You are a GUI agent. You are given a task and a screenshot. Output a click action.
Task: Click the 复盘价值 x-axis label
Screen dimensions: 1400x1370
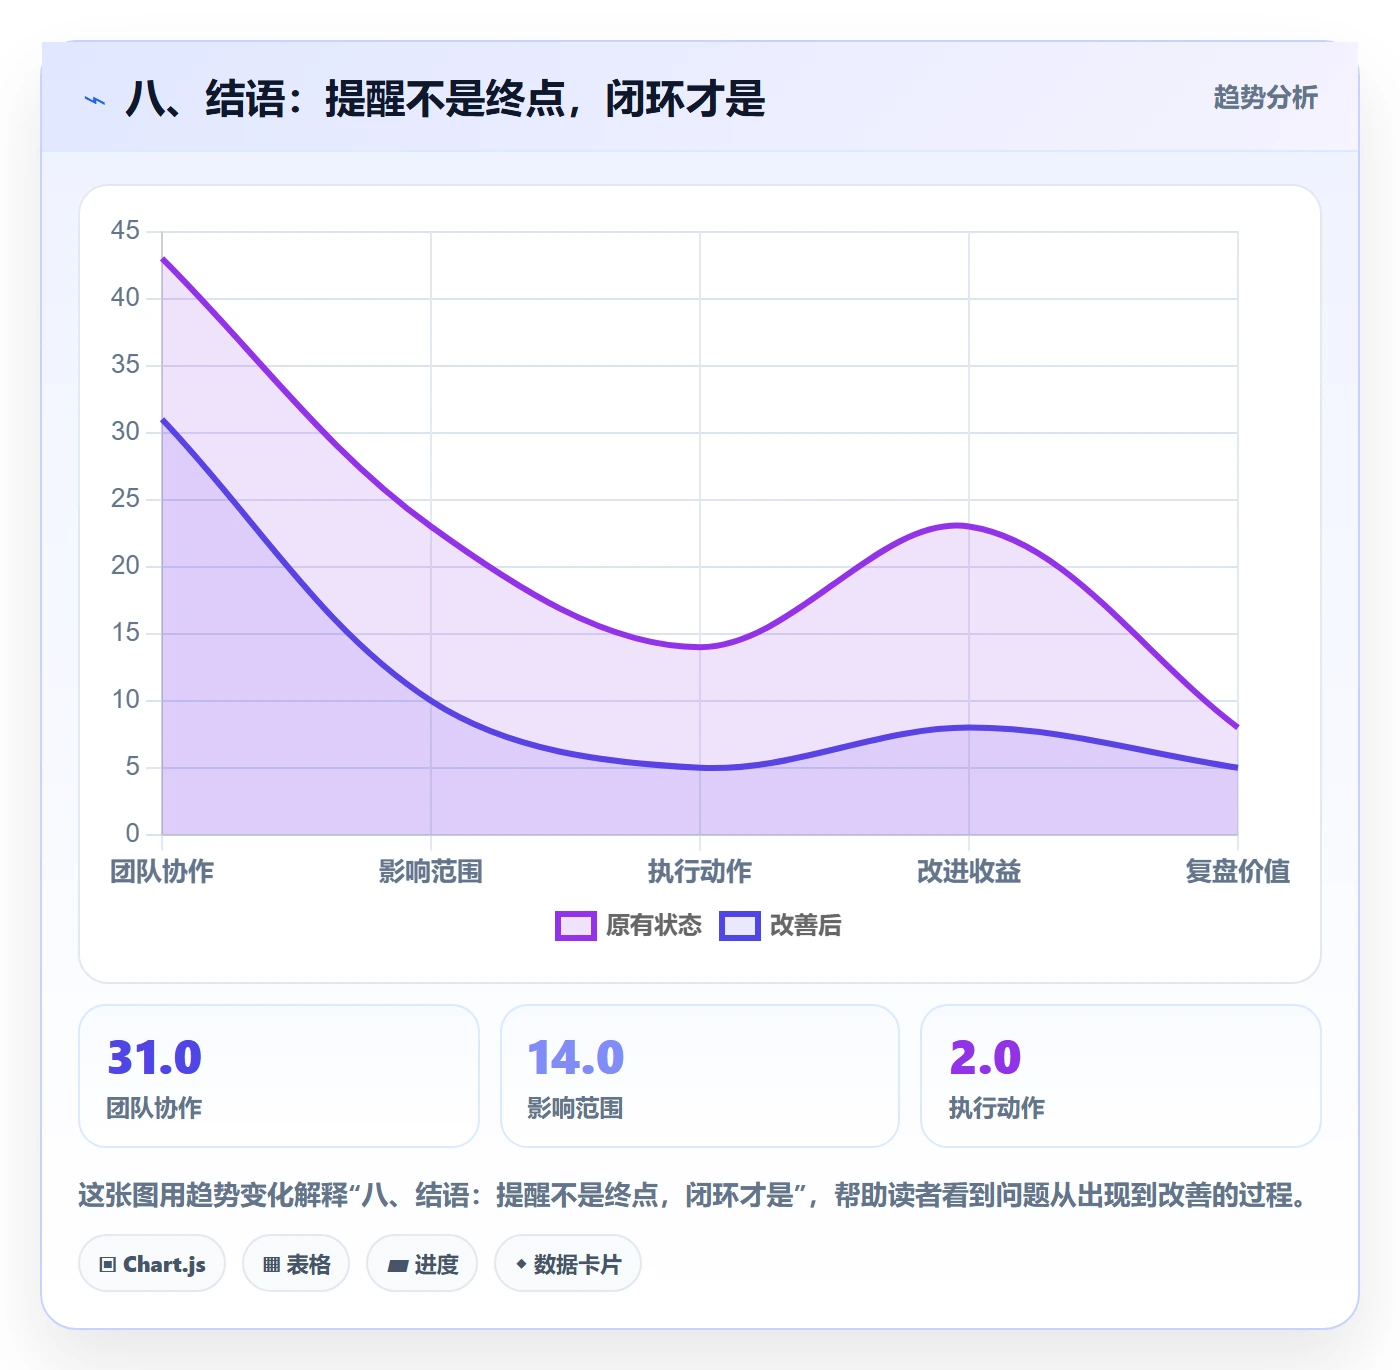click(x=1238, y=871)
